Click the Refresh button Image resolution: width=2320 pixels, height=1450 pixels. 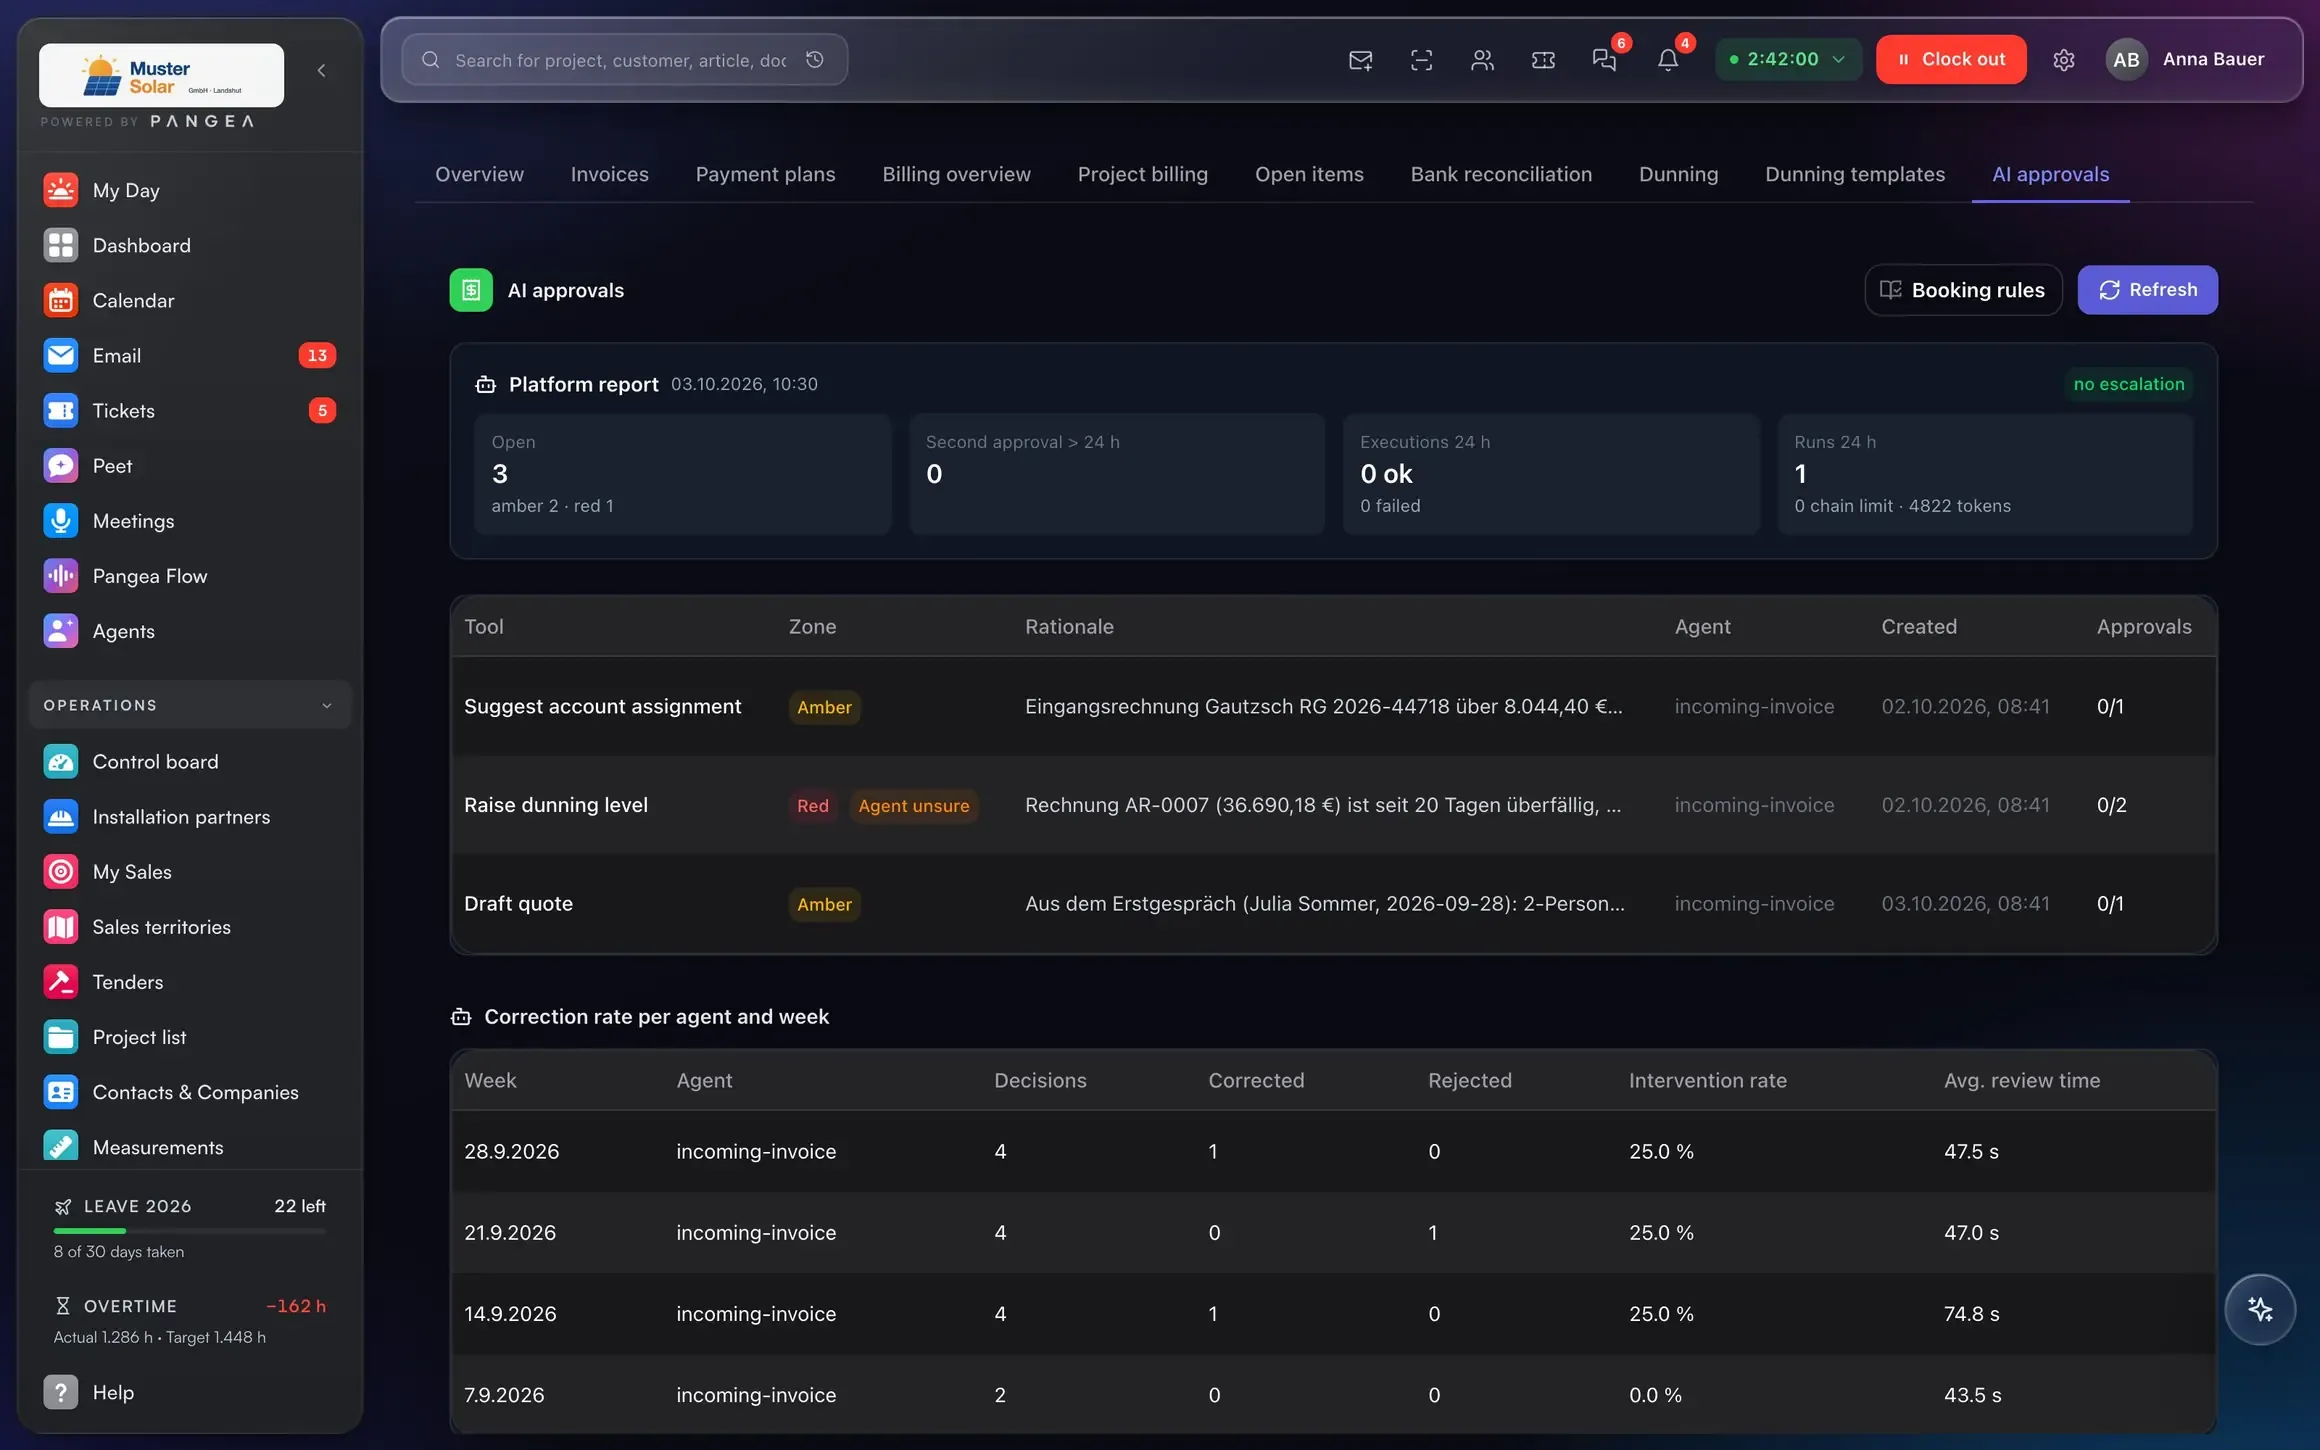[2147, 290]
